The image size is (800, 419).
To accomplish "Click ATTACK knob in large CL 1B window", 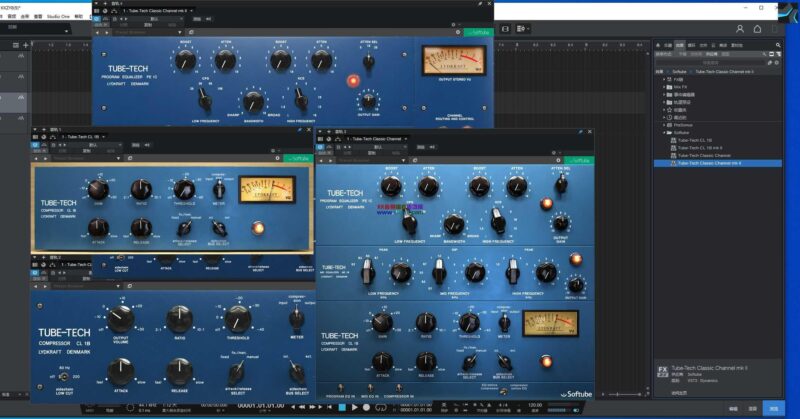I will click(x=120, y=372).
